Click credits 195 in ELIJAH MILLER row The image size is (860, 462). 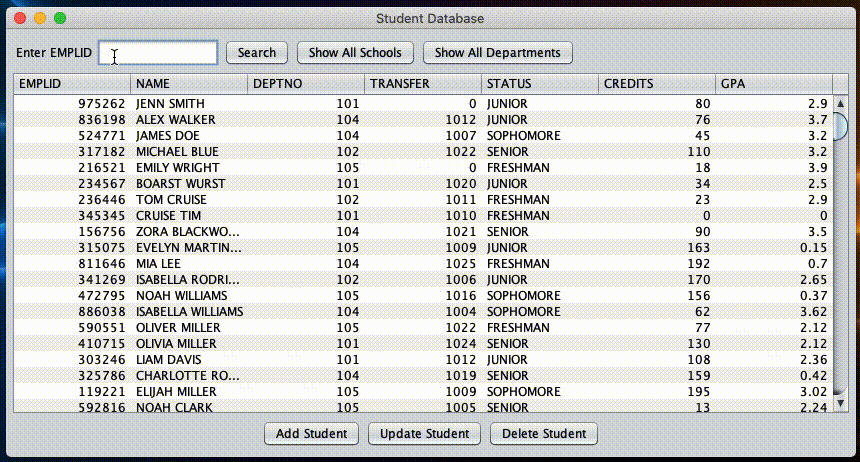tap(657, 391)
